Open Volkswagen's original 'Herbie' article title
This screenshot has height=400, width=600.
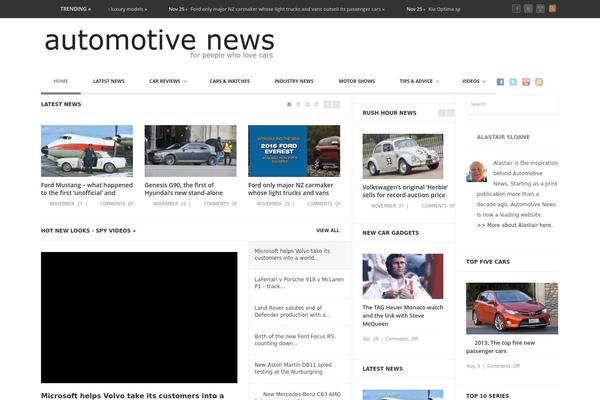pyautogui.click(x=405, y=191)
